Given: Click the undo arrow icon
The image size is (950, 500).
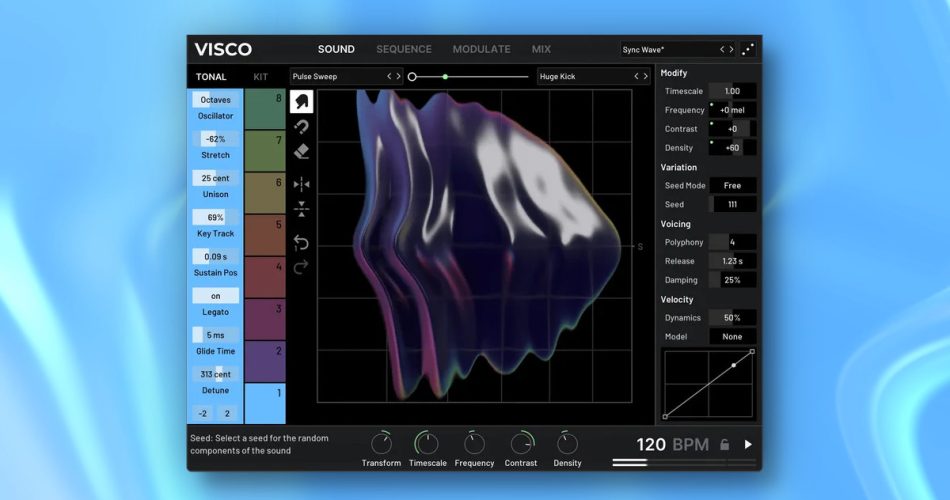Looking at the screenshot, I should pos(302,242).
